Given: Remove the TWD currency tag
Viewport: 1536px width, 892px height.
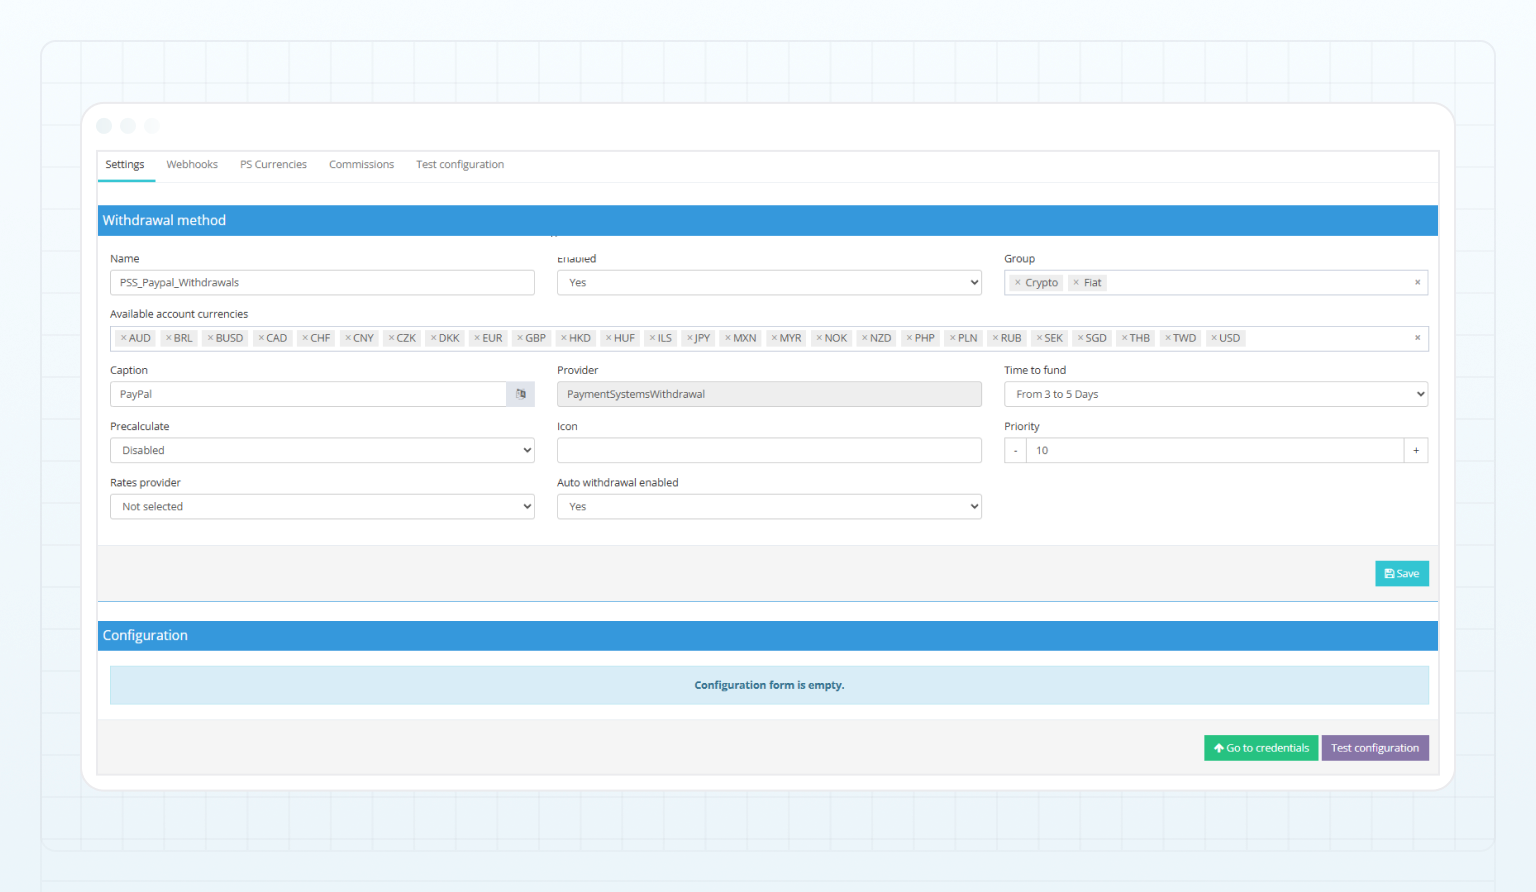Looking at the screenshot, I should pyautogui.click(x=1167, y=338).
